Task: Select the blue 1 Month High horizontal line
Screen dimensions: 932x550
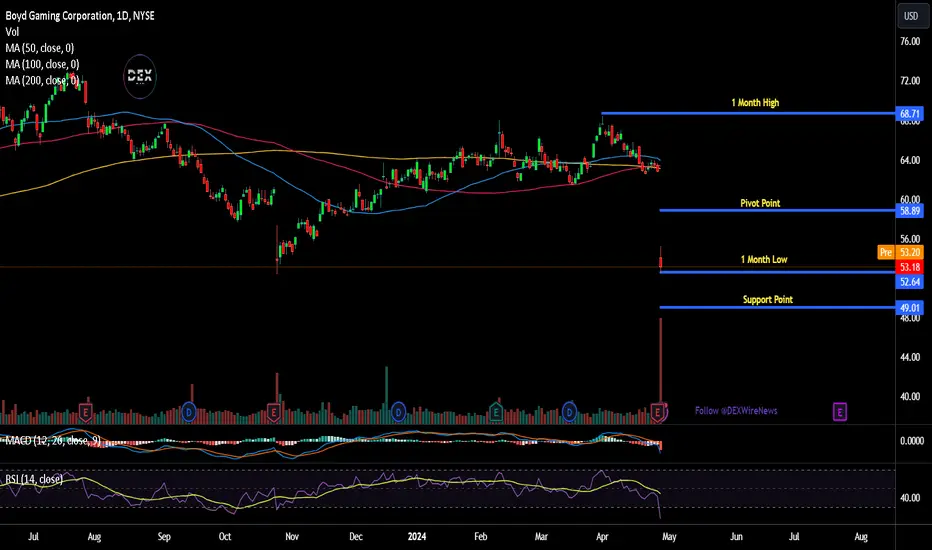Action: 748,113
